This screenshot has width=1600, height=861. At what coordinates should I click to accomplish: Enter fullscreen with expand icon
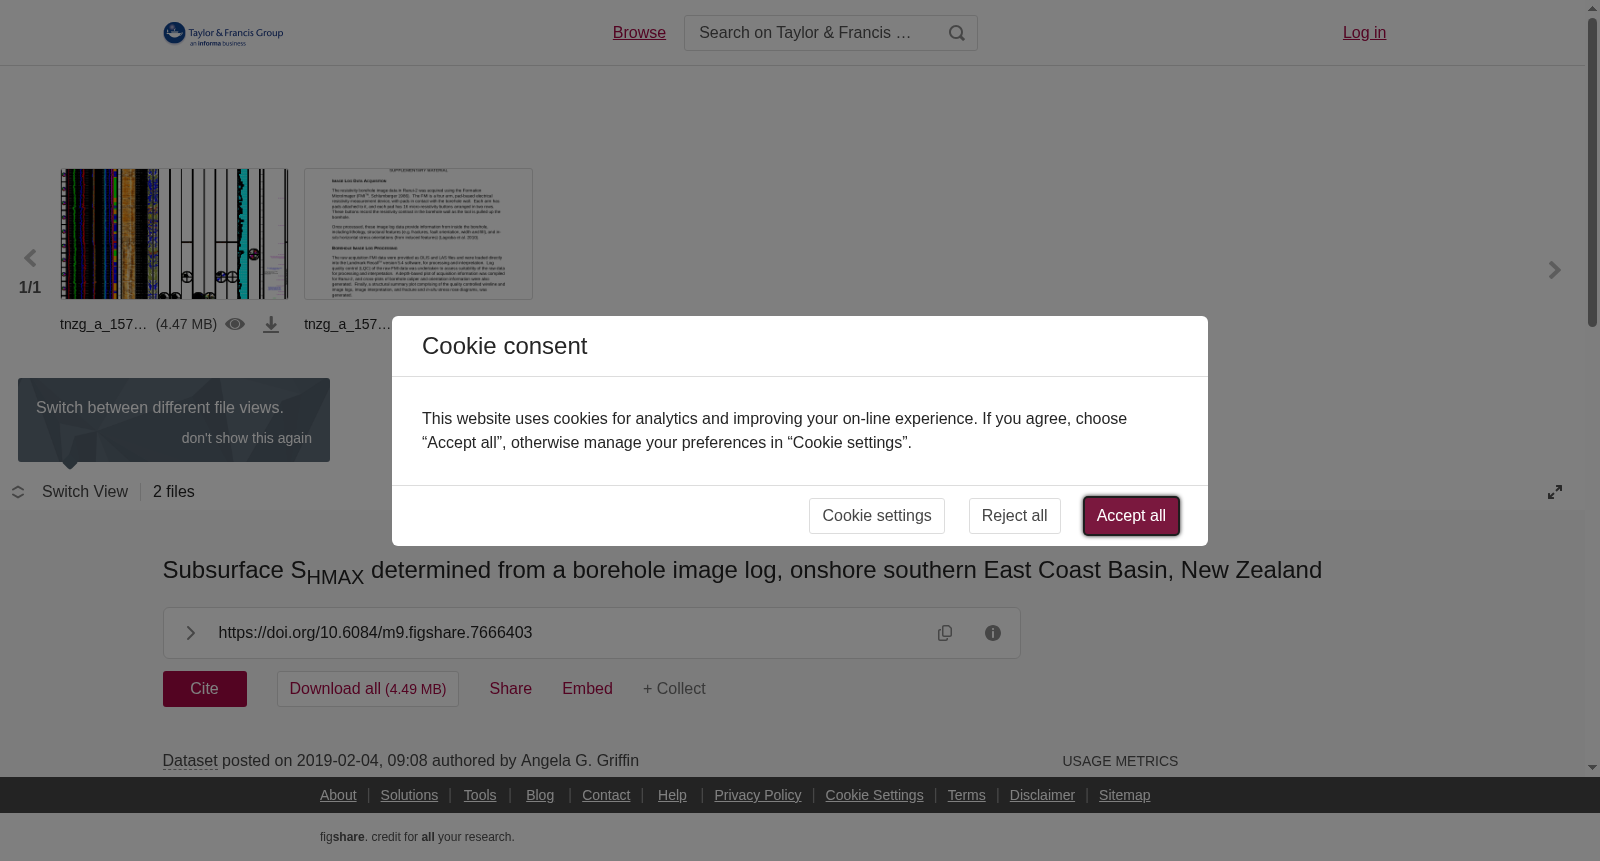[1555, 492]
